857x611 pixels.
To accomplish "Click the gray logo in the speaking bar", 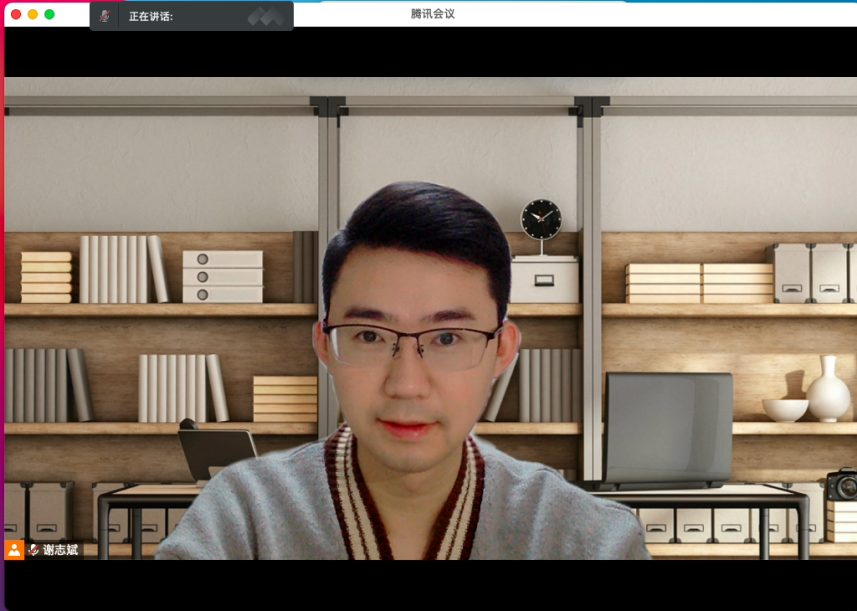I will tap(265, 16).
